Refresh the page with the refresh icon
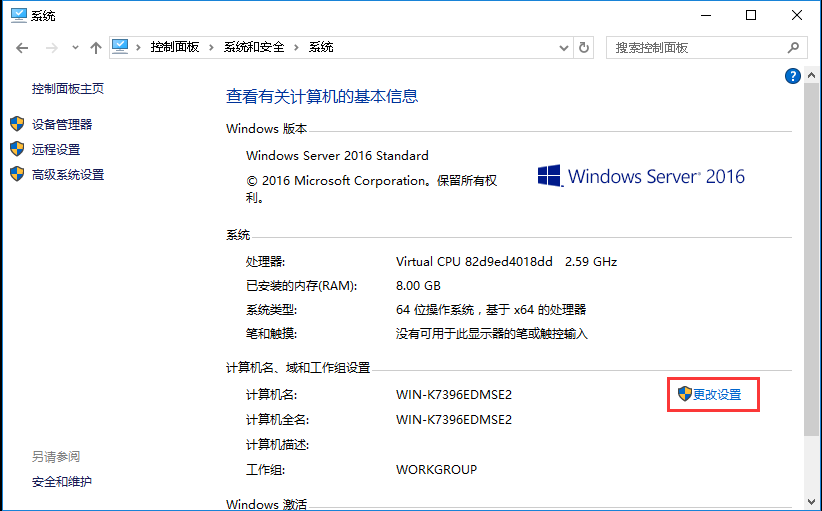The height and width of the screenshot is (511, 822). click(583, 48)
